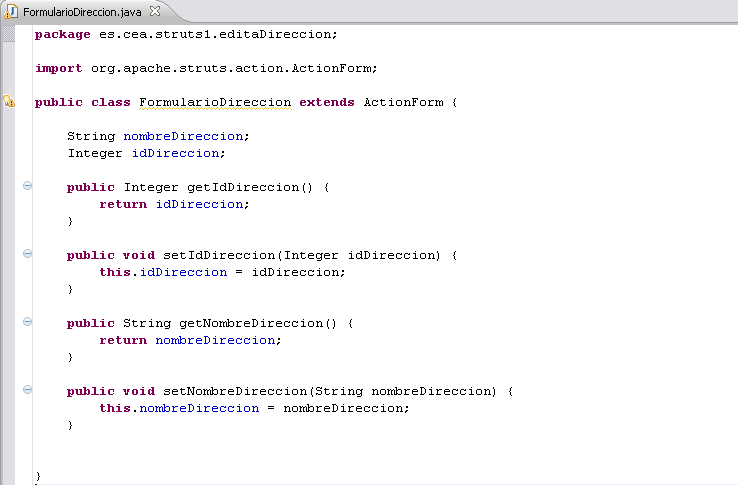Click the nombreDireccion field in its String declaration
Viewport: 738px width, 485px height.
tap(183, 136)
